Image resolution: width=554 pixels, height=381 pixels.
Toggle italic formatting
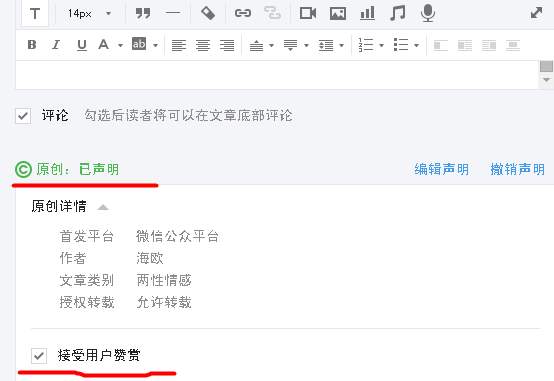[x=56, y=45]
